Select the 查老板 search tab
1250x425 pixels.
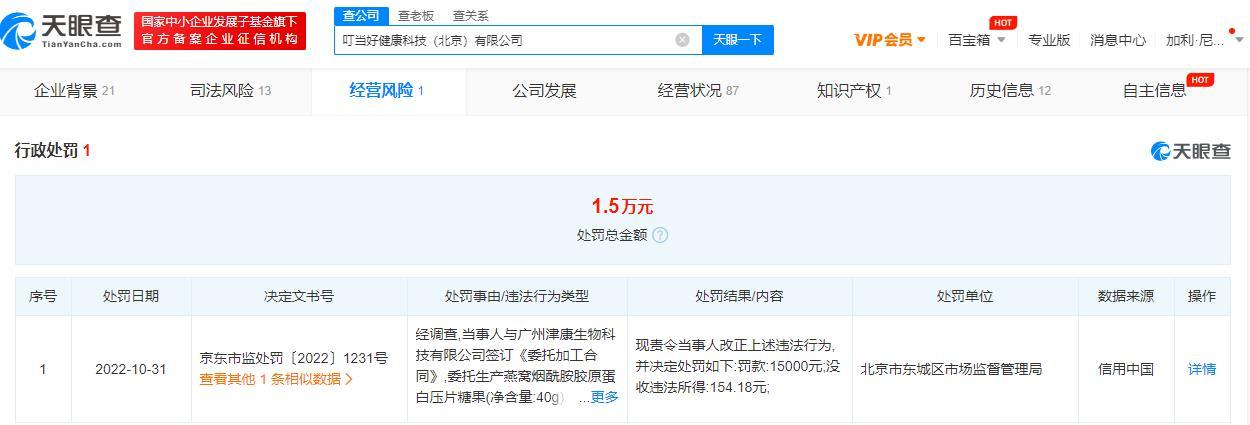(x=416, y=15)
